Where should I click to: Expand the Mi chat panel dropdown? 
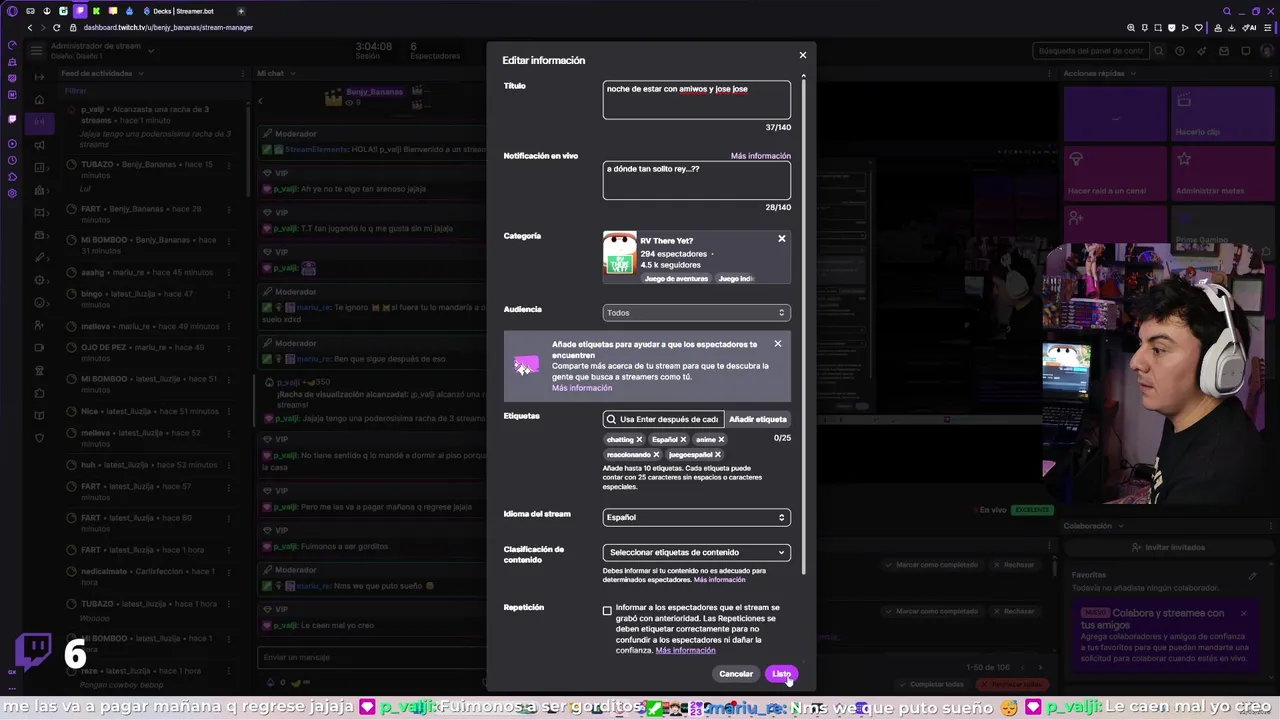point(291,73)
